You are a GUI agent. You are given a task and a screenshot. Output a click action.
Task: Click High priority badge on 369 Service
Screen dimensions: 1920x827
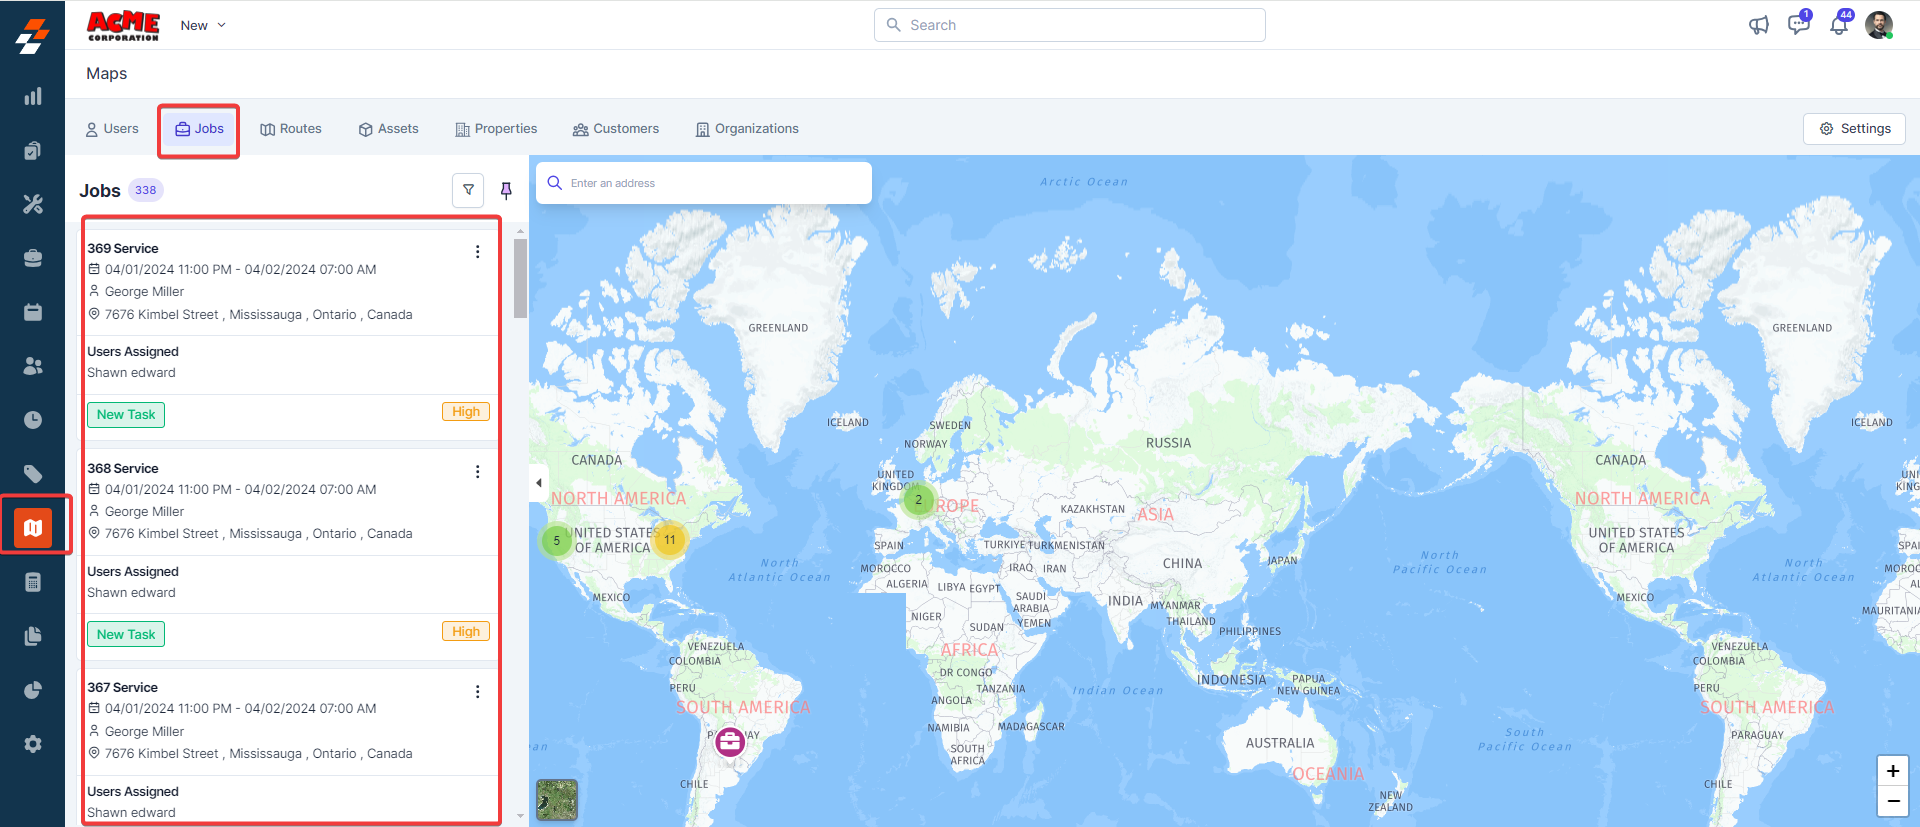click(x=466, y=412)
